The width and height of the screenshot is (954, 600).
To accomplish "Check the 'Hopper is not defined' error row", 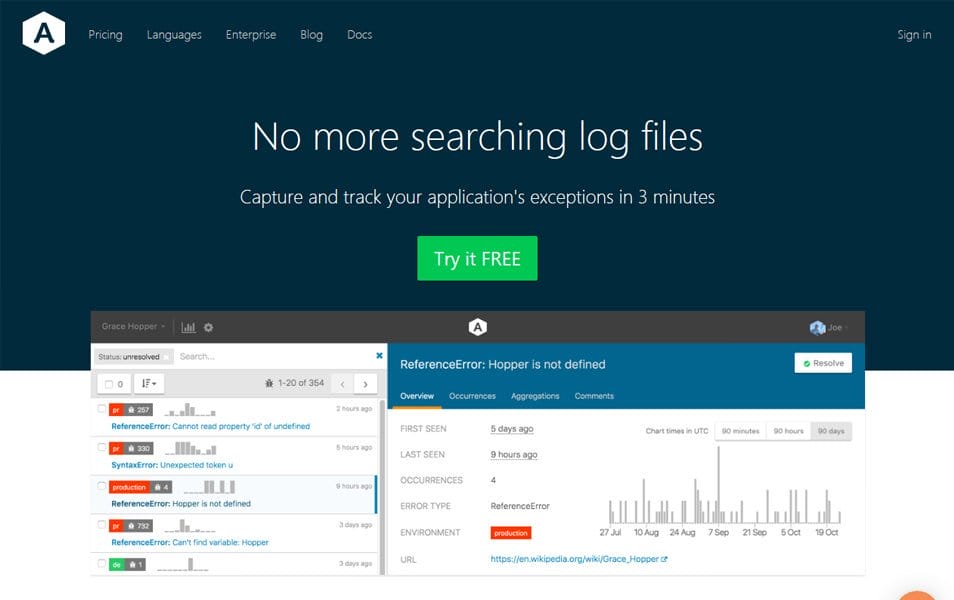I will point(102,486).
